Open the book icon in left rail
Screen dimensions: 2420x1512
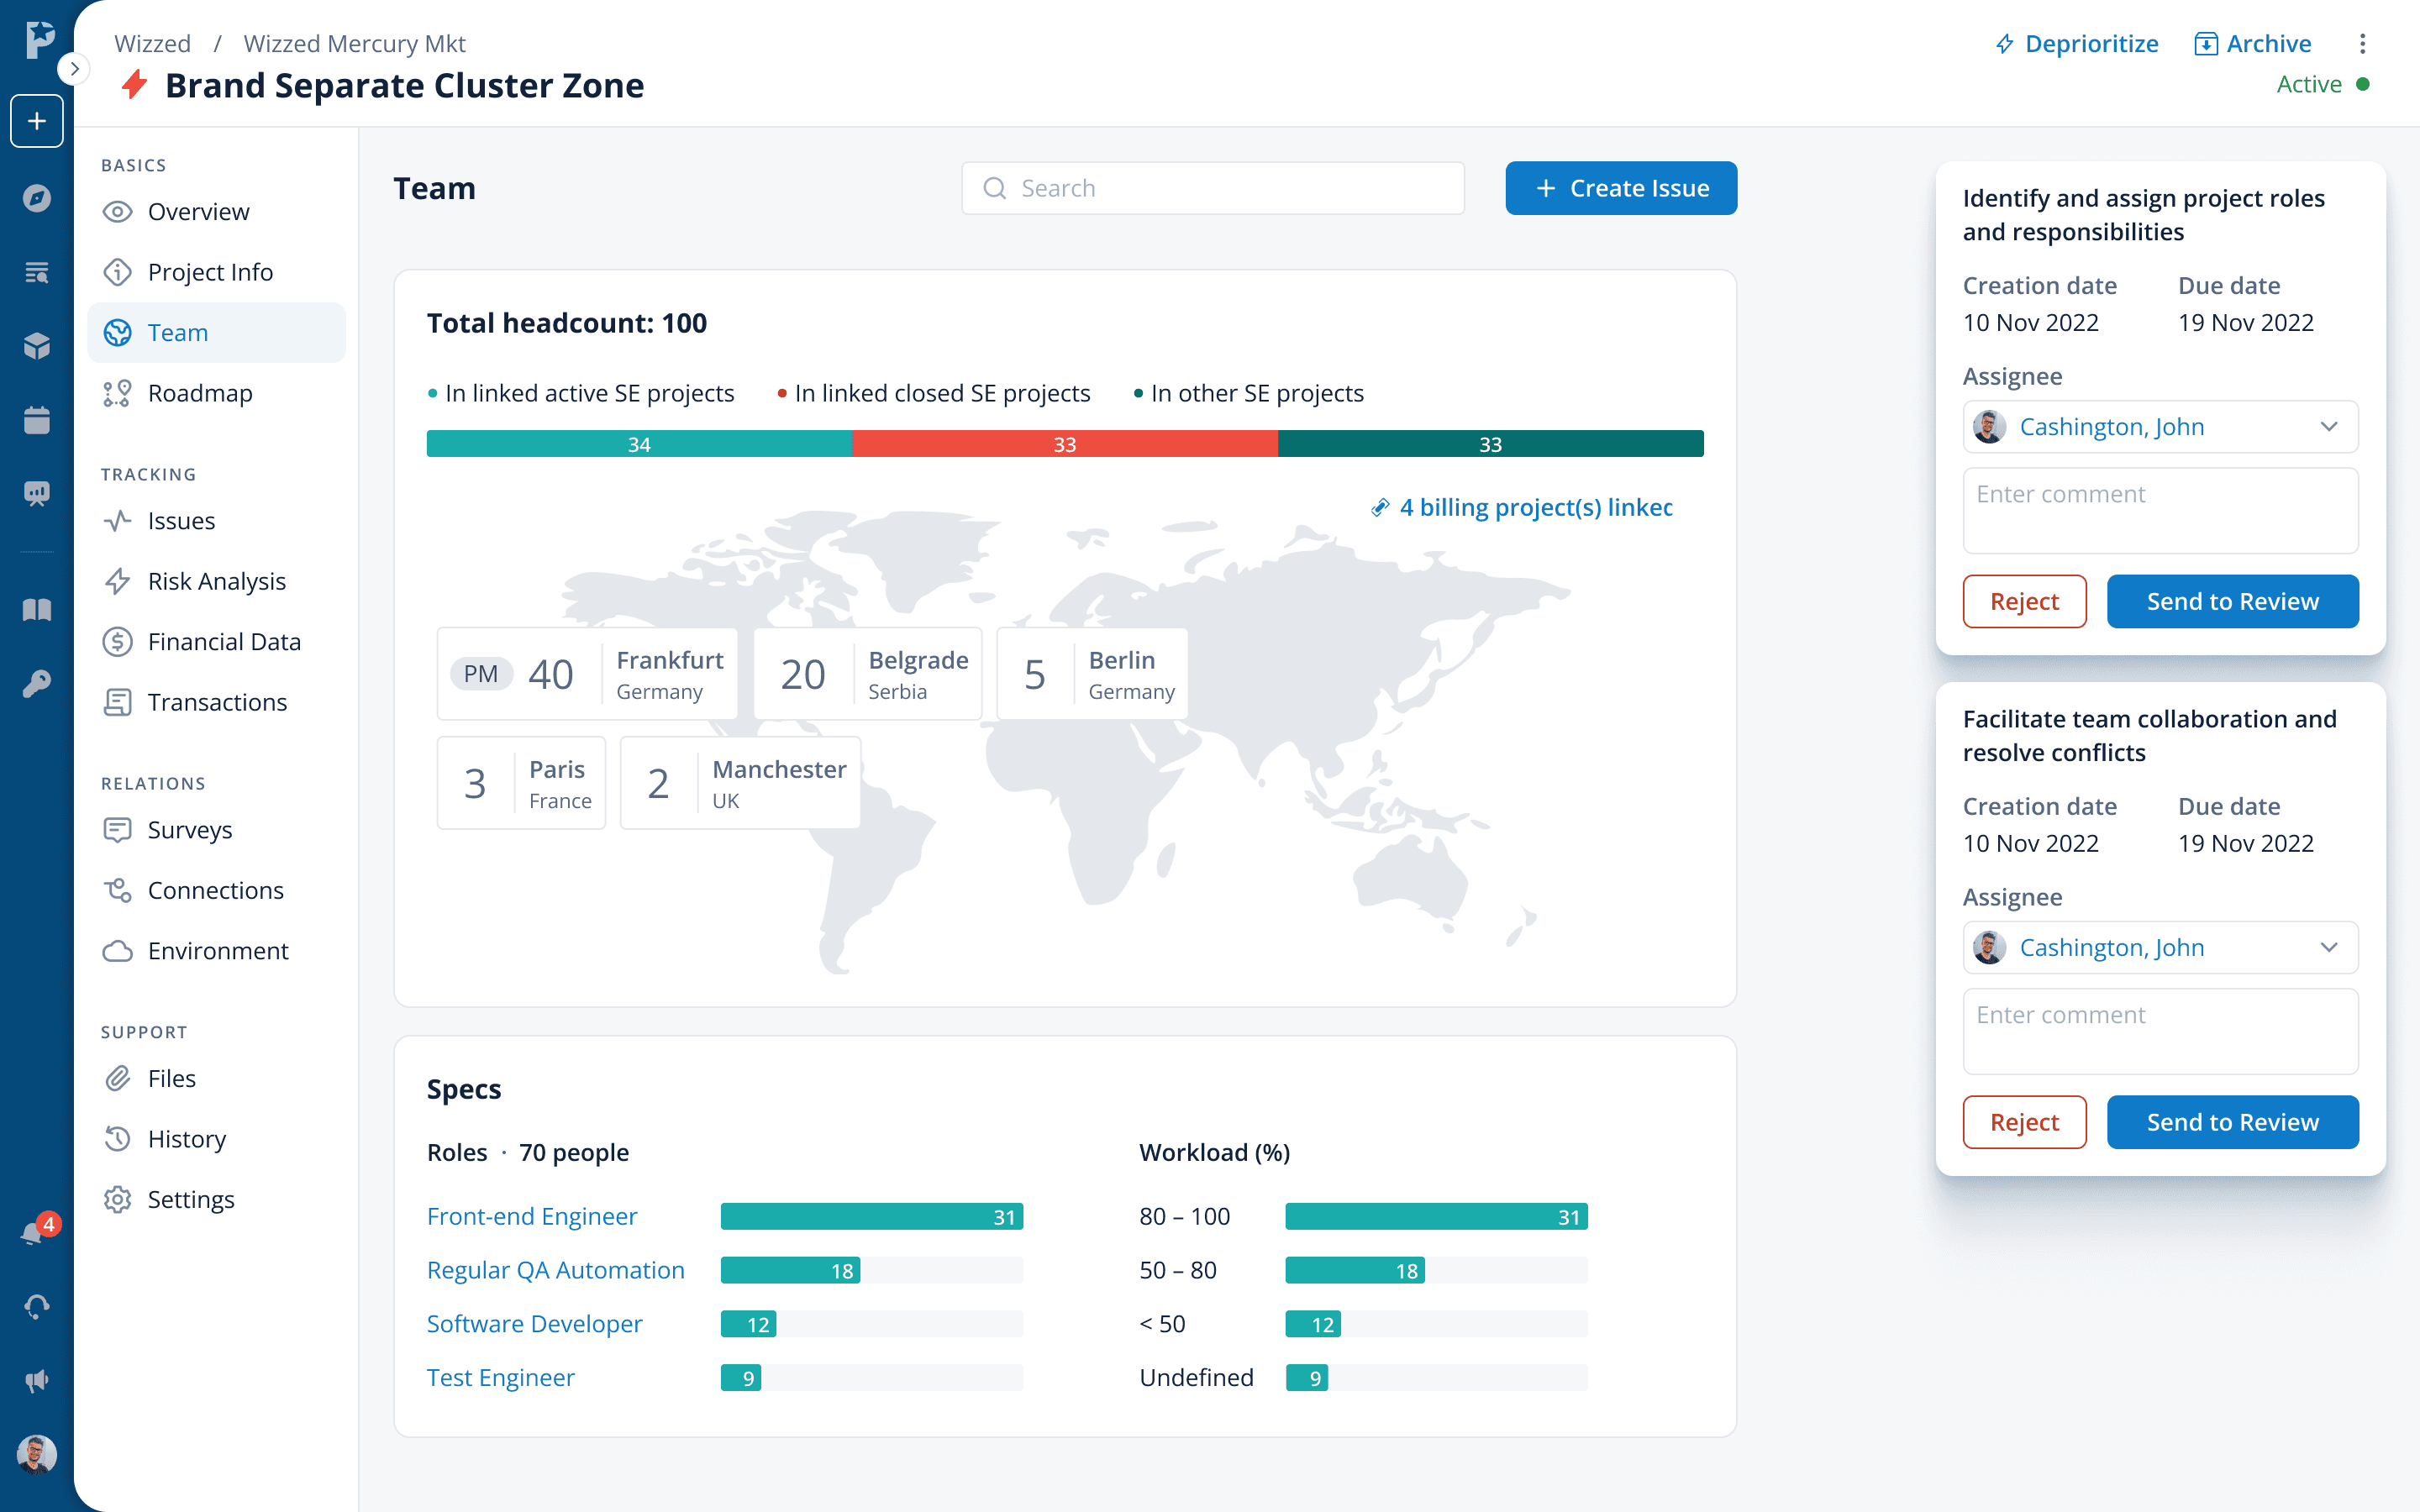(37, 610)
